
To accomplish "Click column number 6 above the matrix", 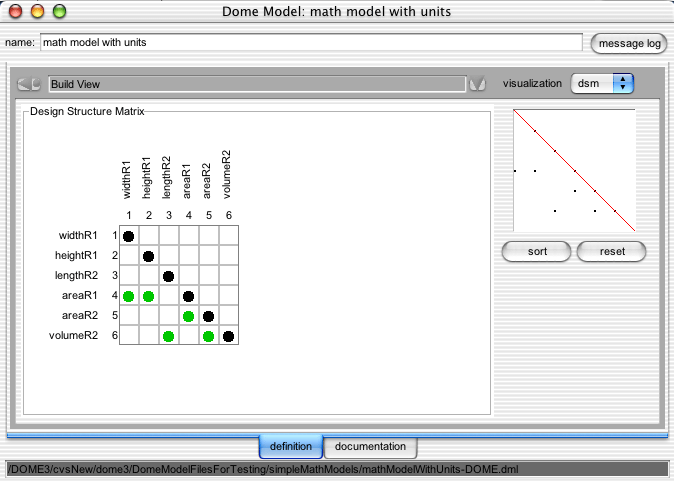I will coord(229,215).
